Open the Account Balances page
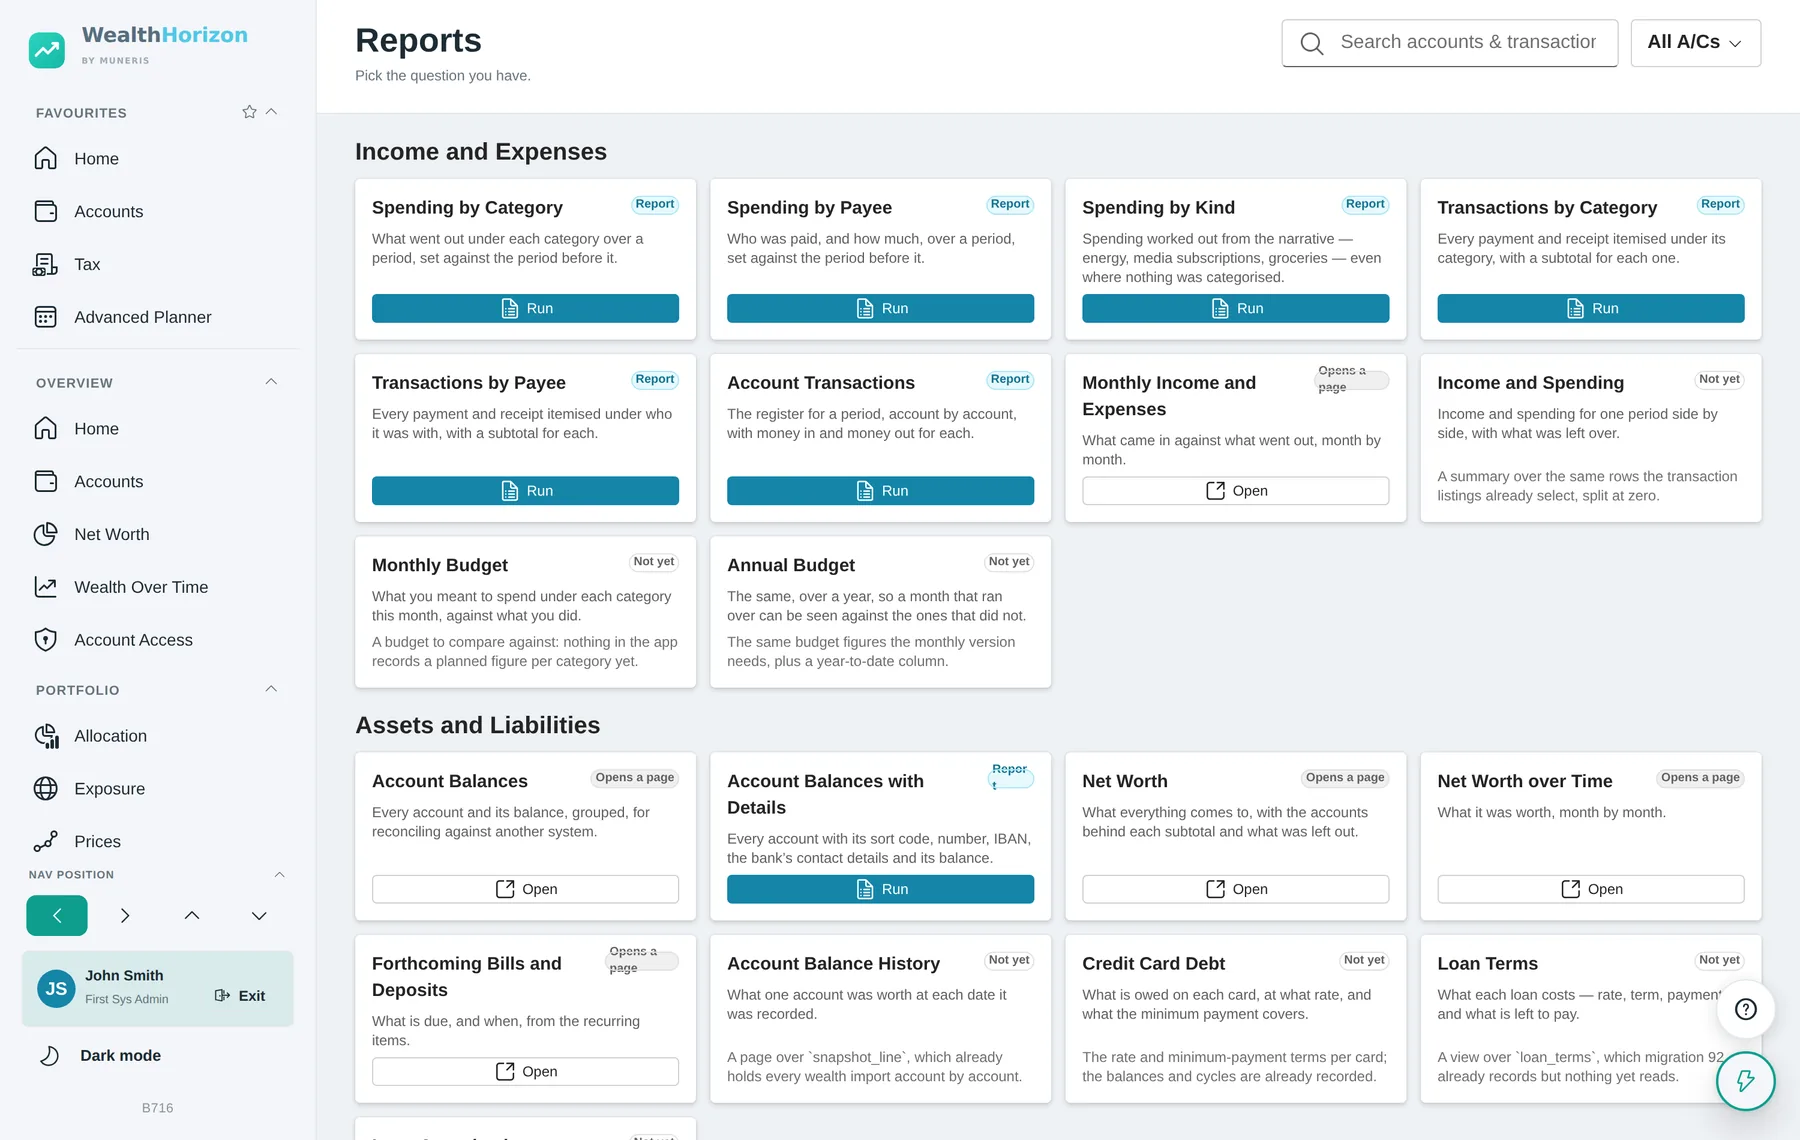This screenshot has width=1800, height=1140. (x=525, y=889)
